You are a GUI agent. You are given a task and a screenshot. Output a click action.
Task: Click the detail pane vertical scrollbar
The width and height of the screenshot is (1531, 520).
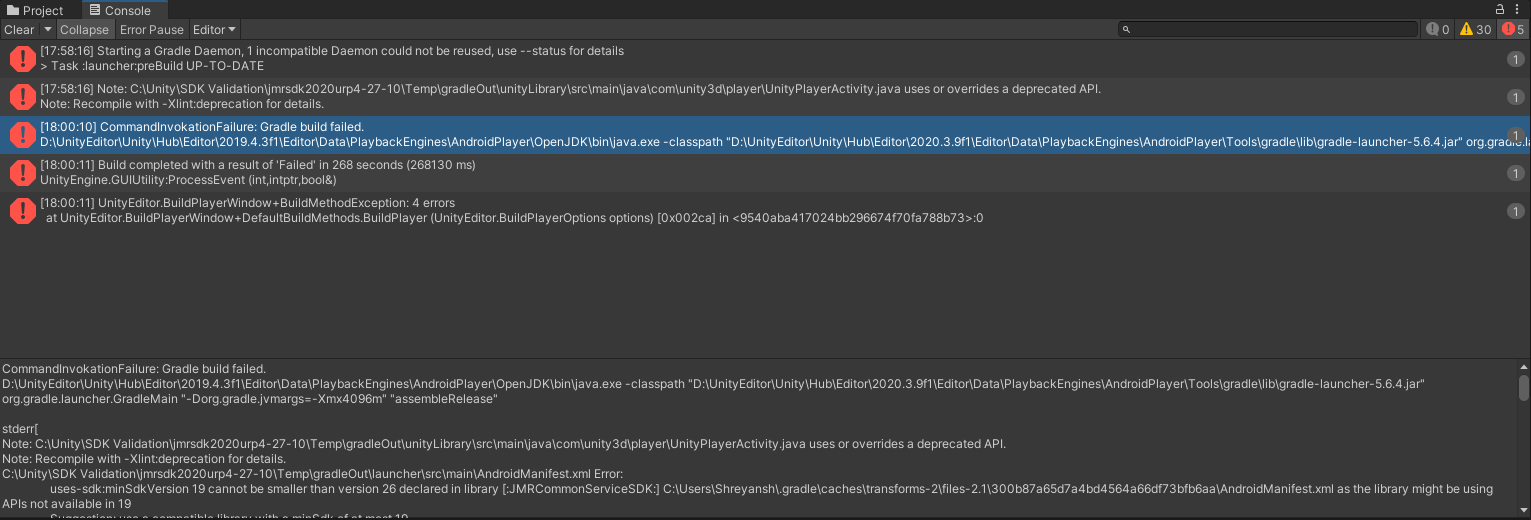click(1523, 388)
